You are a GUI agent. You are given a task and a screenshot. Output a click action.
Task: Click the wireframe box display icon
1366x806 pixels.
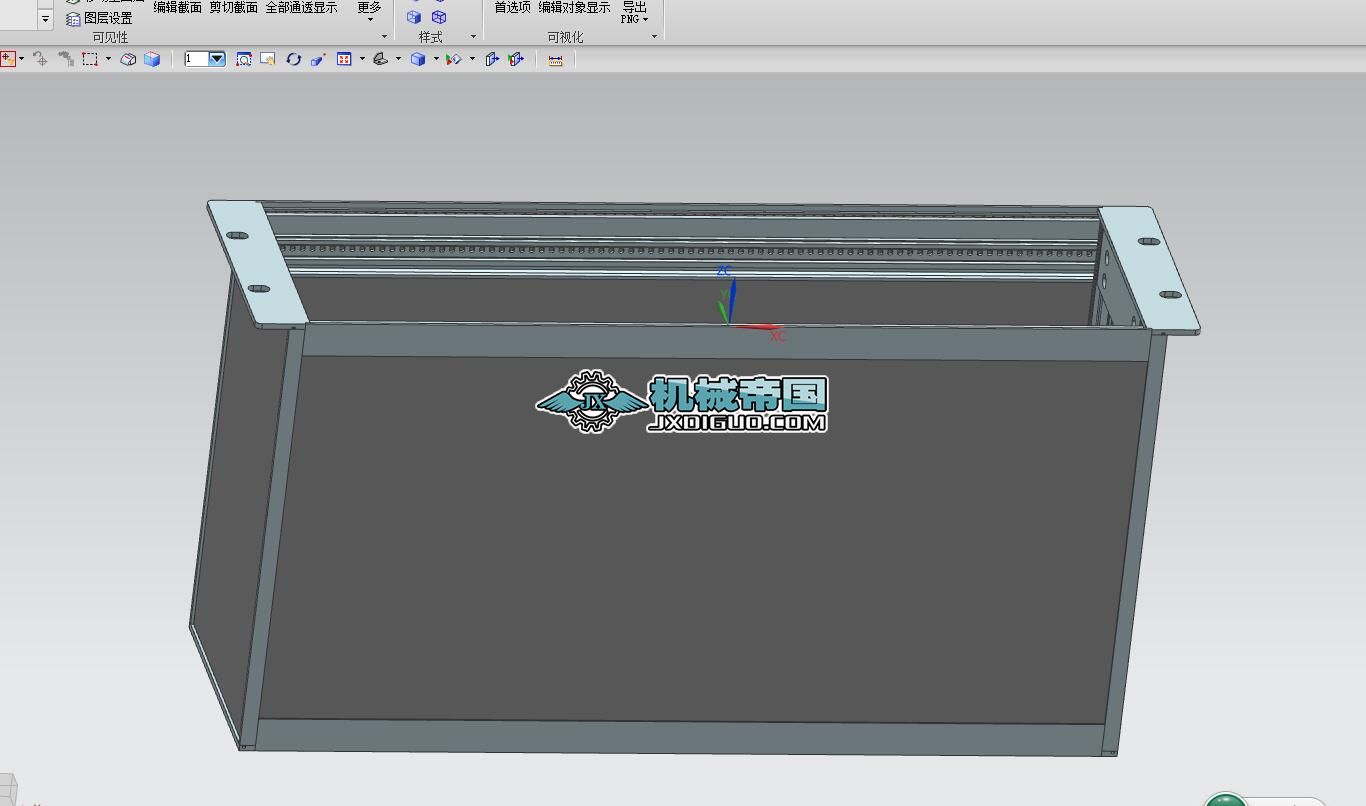128,59
